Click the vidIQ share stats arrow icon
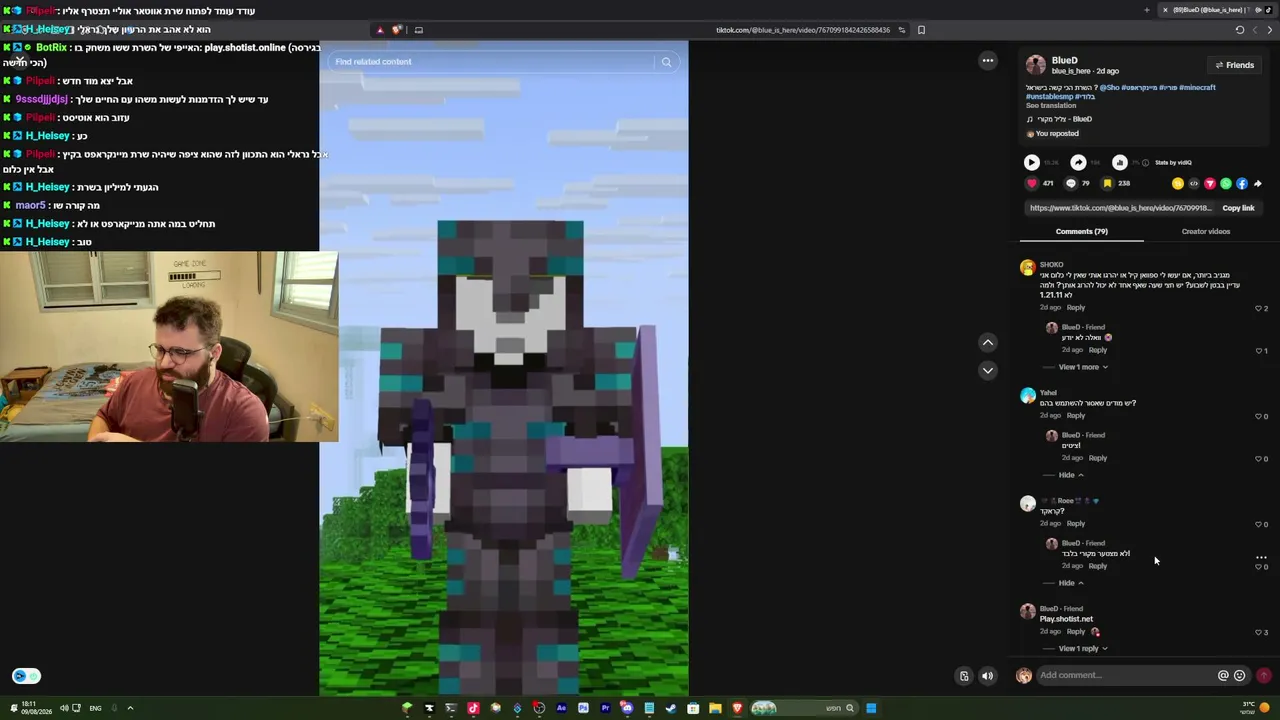 (x=1078, y=162)
